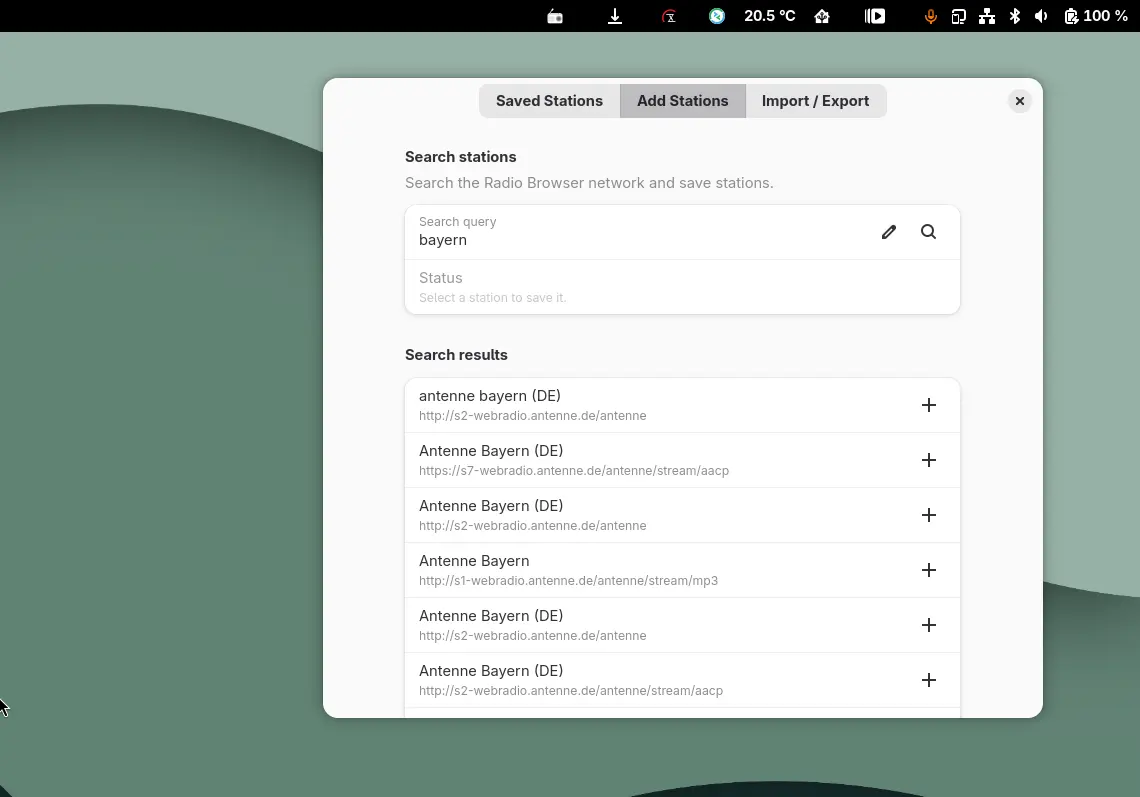Click the download arrow icon in top bar
The width and height of the screenshot is (1140, 797).
coord(615,16)
